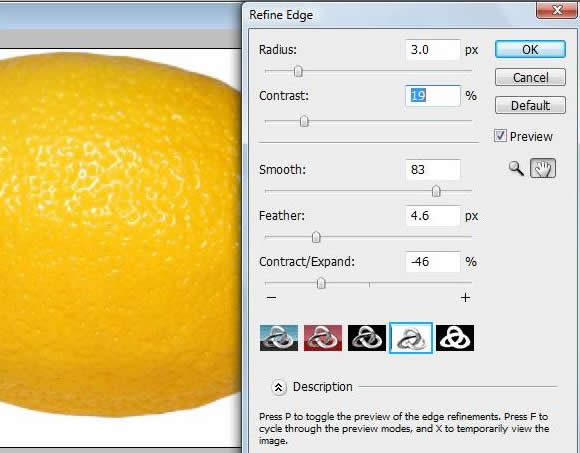
Task: Choose the Quick Mask red preview thumbnail
Action: pyautogui.click(x=323, y=338)
